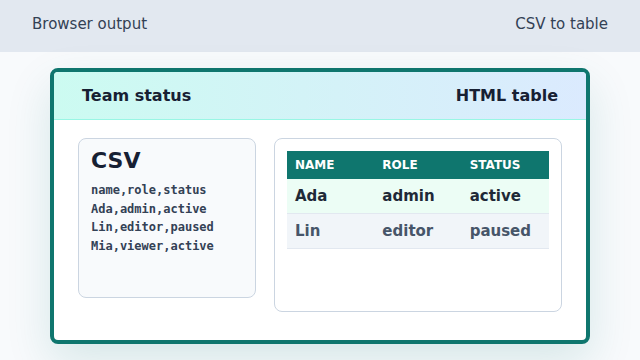
Task: Click the large 'CSV' heading
Action: coord(116,160)
